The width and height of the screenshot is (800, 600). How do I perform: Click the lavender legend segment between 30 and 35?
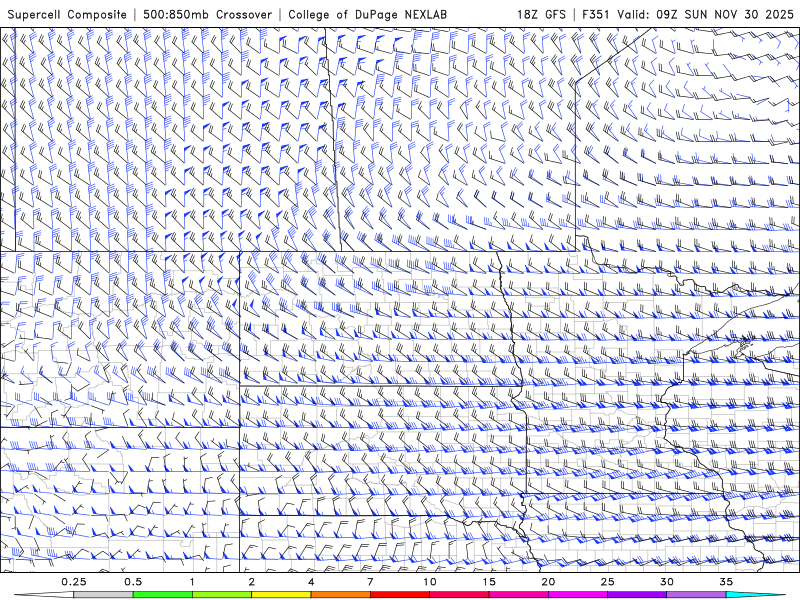point(696,595)
